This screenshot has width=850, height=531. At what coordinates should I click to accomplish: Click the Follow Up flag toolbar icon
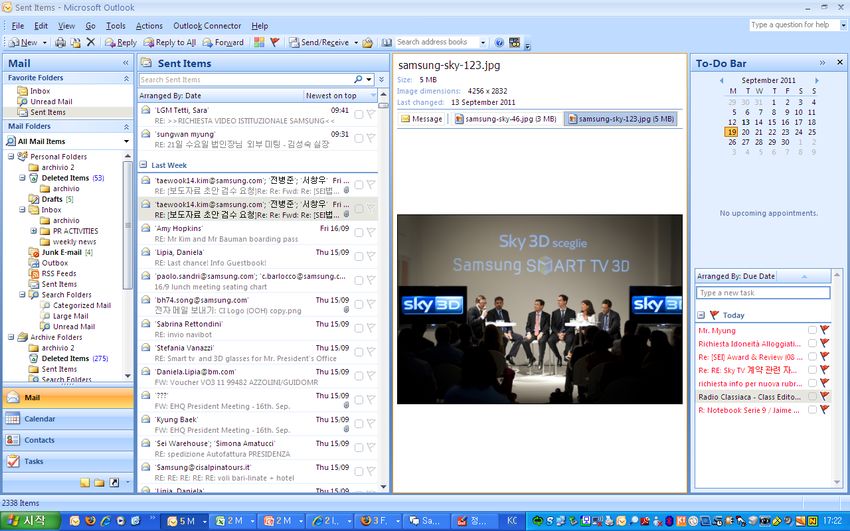coord(275,42)
